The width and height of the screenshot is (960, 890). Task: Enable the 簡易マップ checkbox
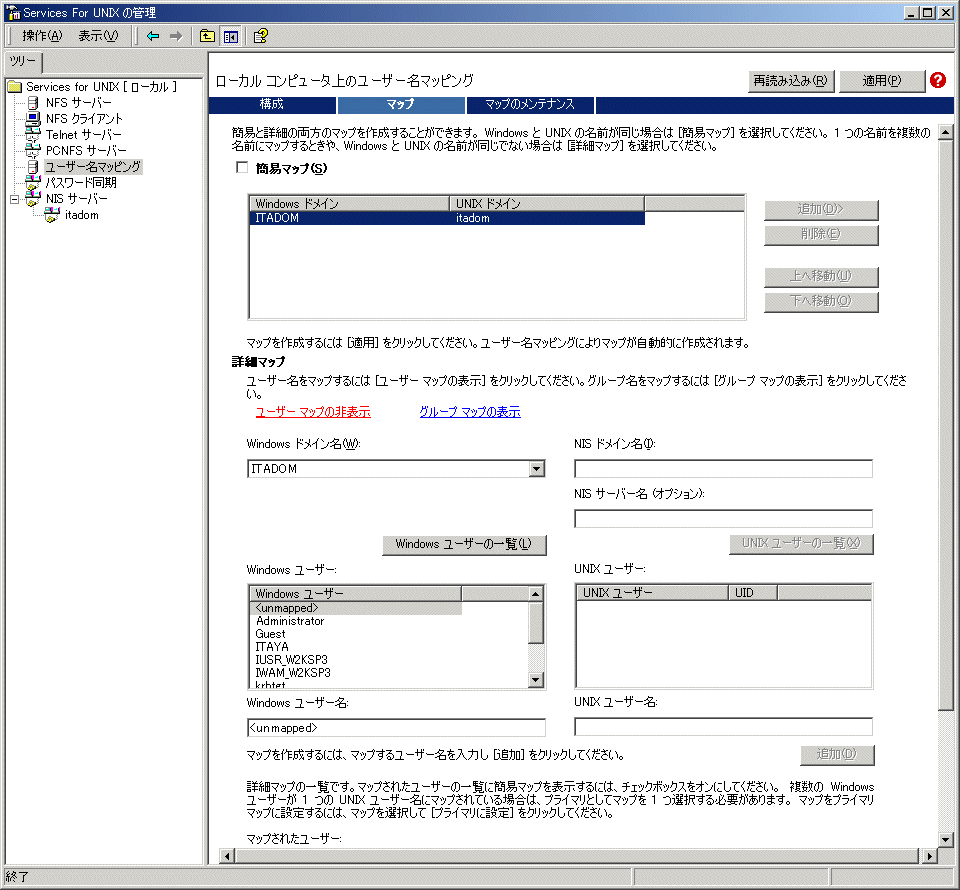click(242, 168)
